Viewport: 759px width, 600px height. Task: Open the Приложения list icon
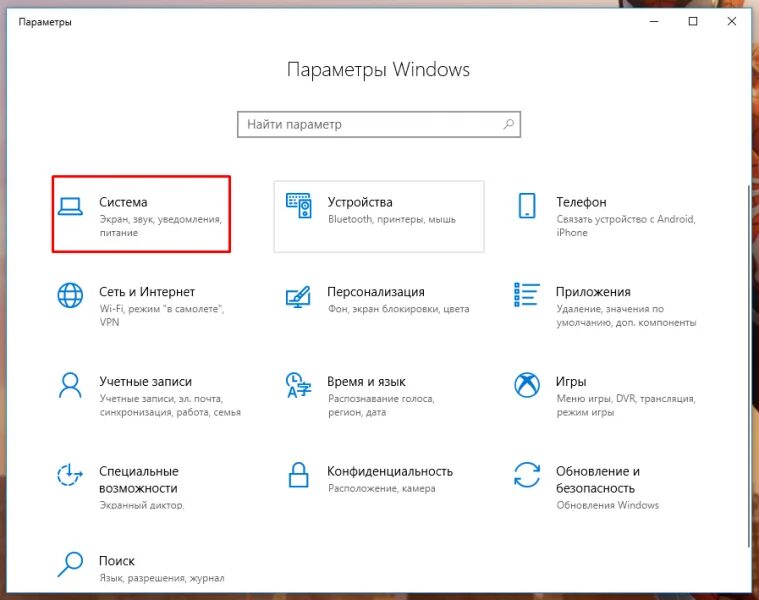click(x=526, y=295)
